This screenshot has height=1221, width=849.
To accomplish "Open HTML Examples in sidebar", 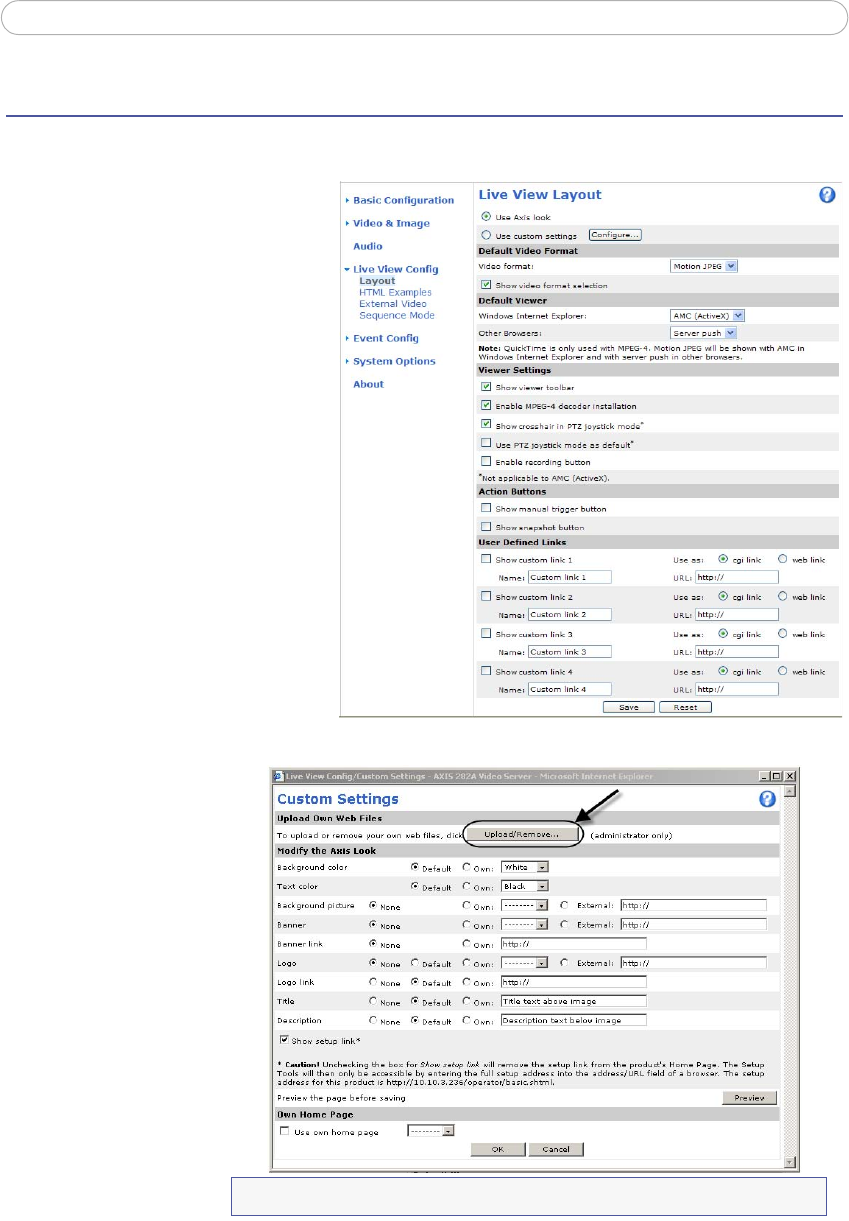I will click(x=395, y=292).
